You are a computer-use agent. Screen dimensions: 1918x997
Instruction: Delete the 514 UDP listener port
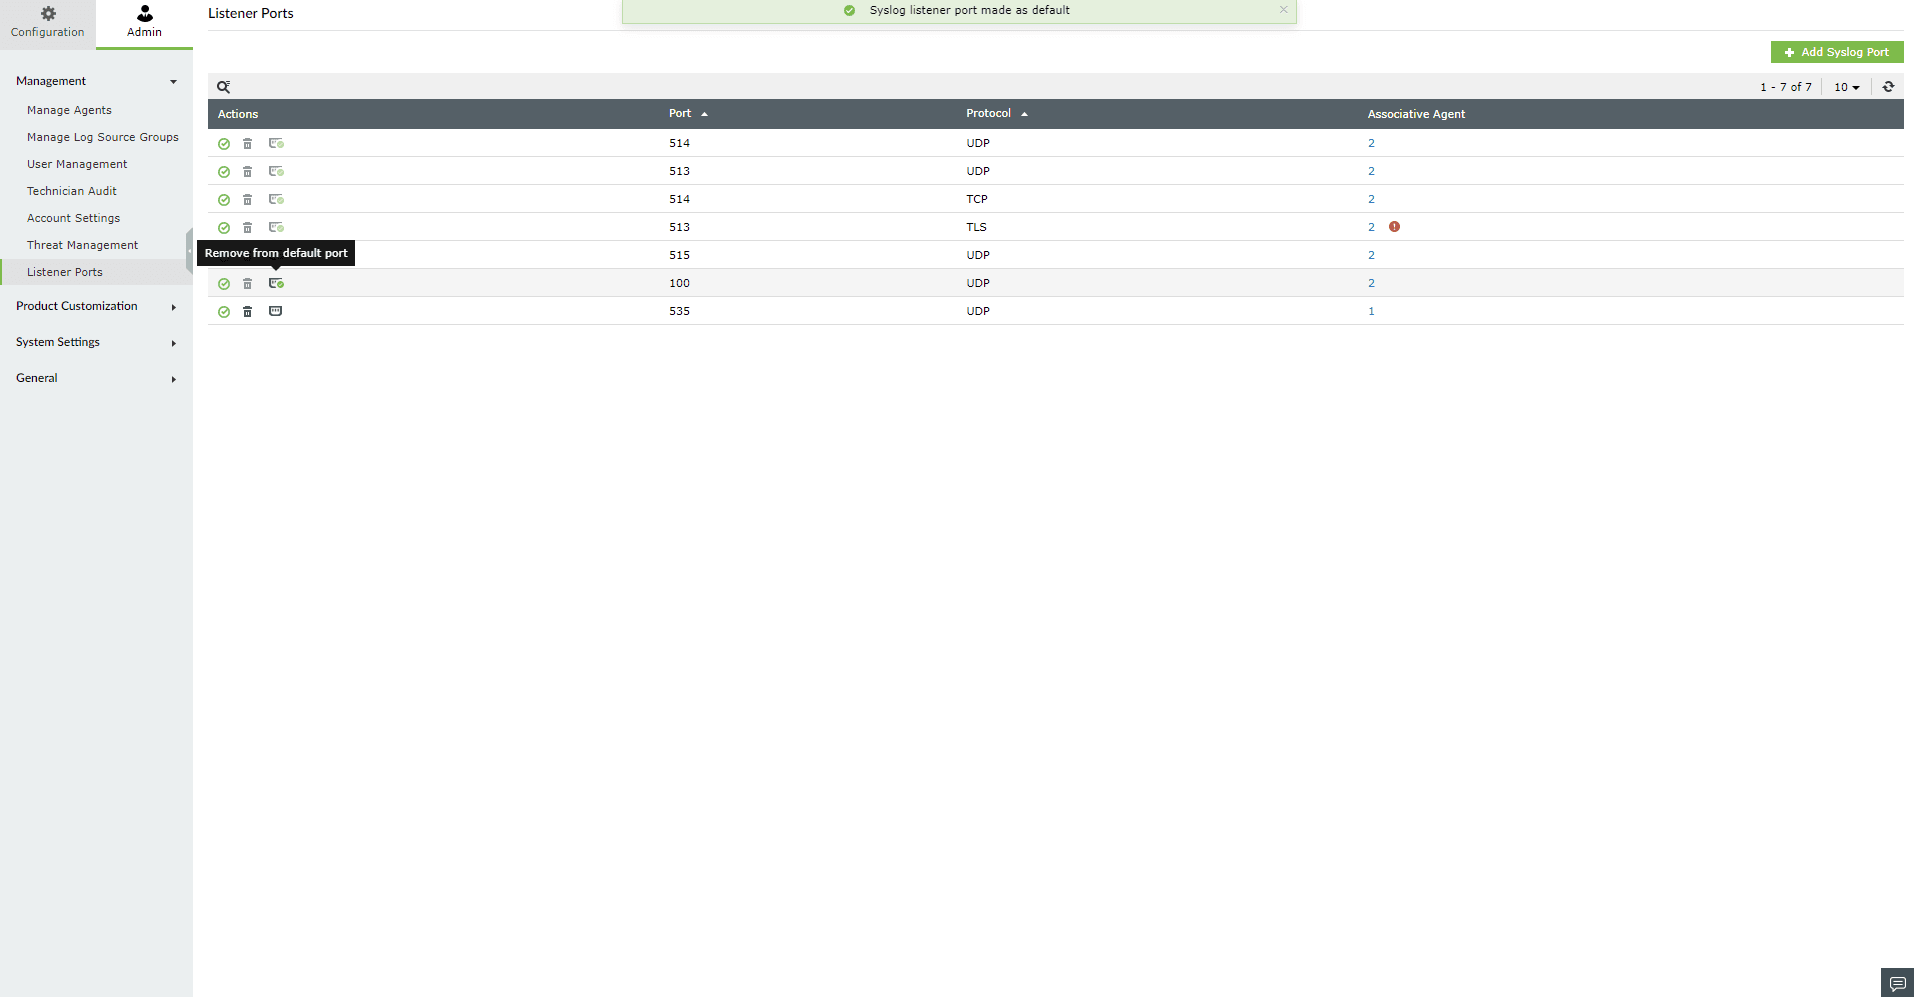click(x=248, y=144)
